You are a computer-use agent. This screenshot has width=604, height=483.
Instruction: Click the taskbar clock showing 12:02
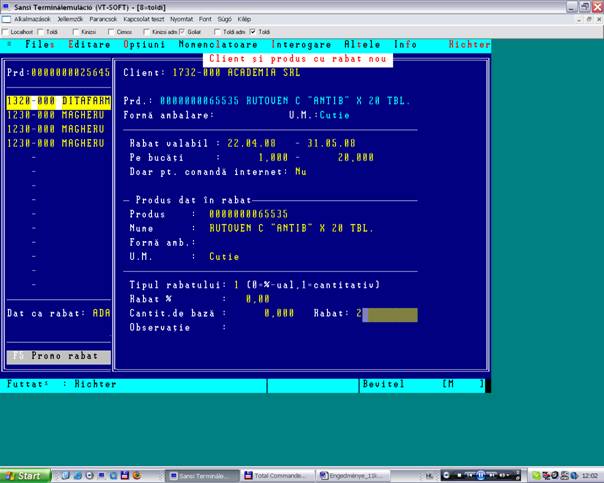pos(590,476)
